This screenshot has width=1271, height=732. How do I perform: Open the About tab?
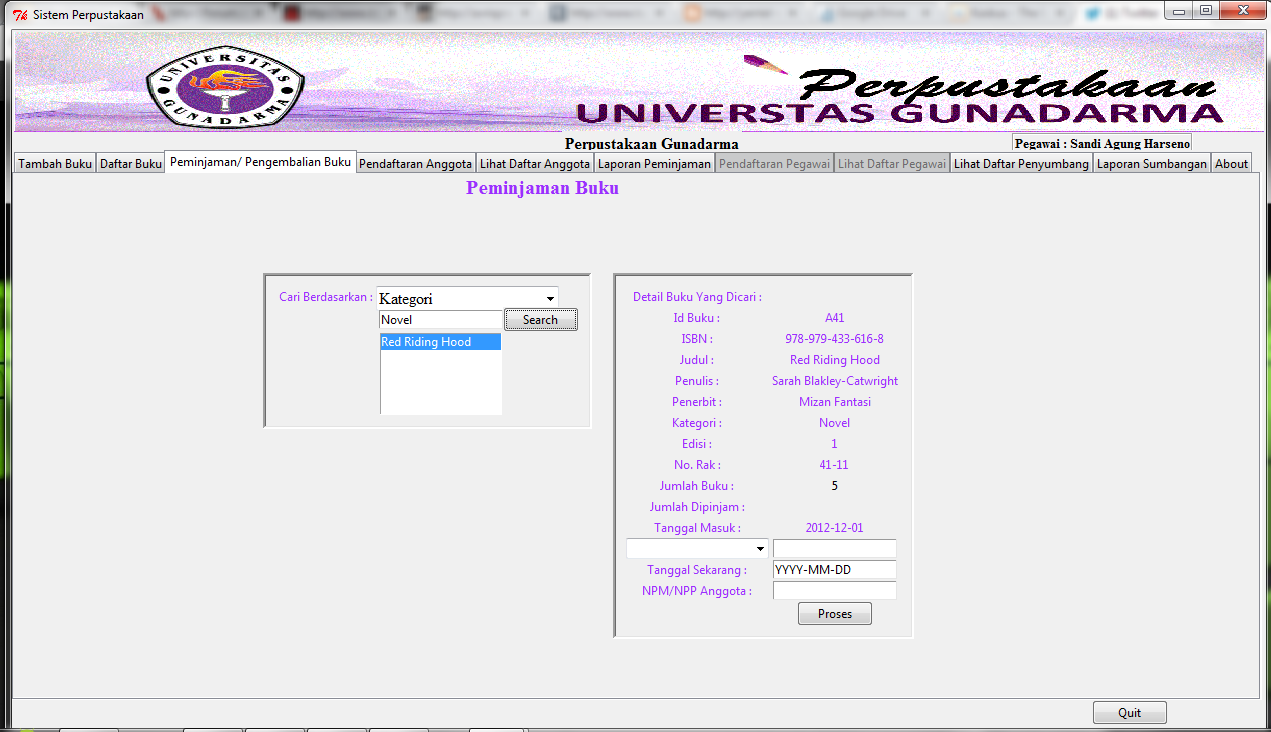(x=1231, y=164)
